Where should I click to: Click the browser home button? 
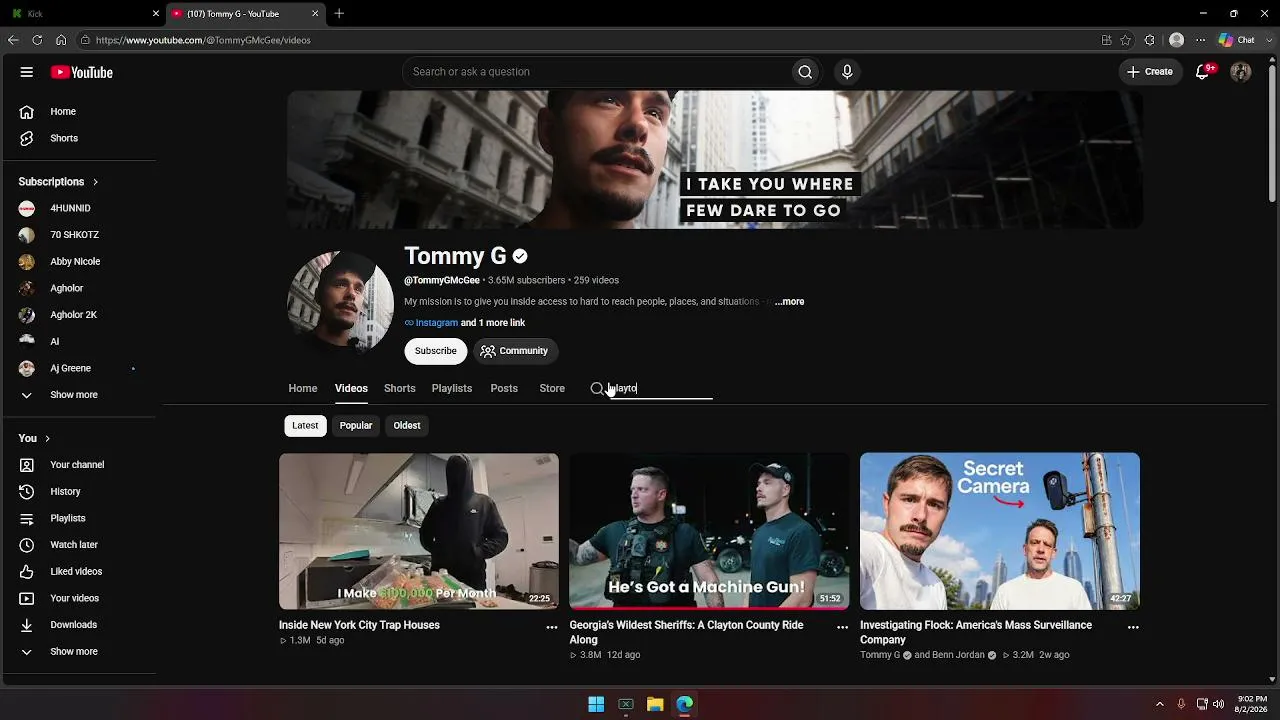(61, 40)
